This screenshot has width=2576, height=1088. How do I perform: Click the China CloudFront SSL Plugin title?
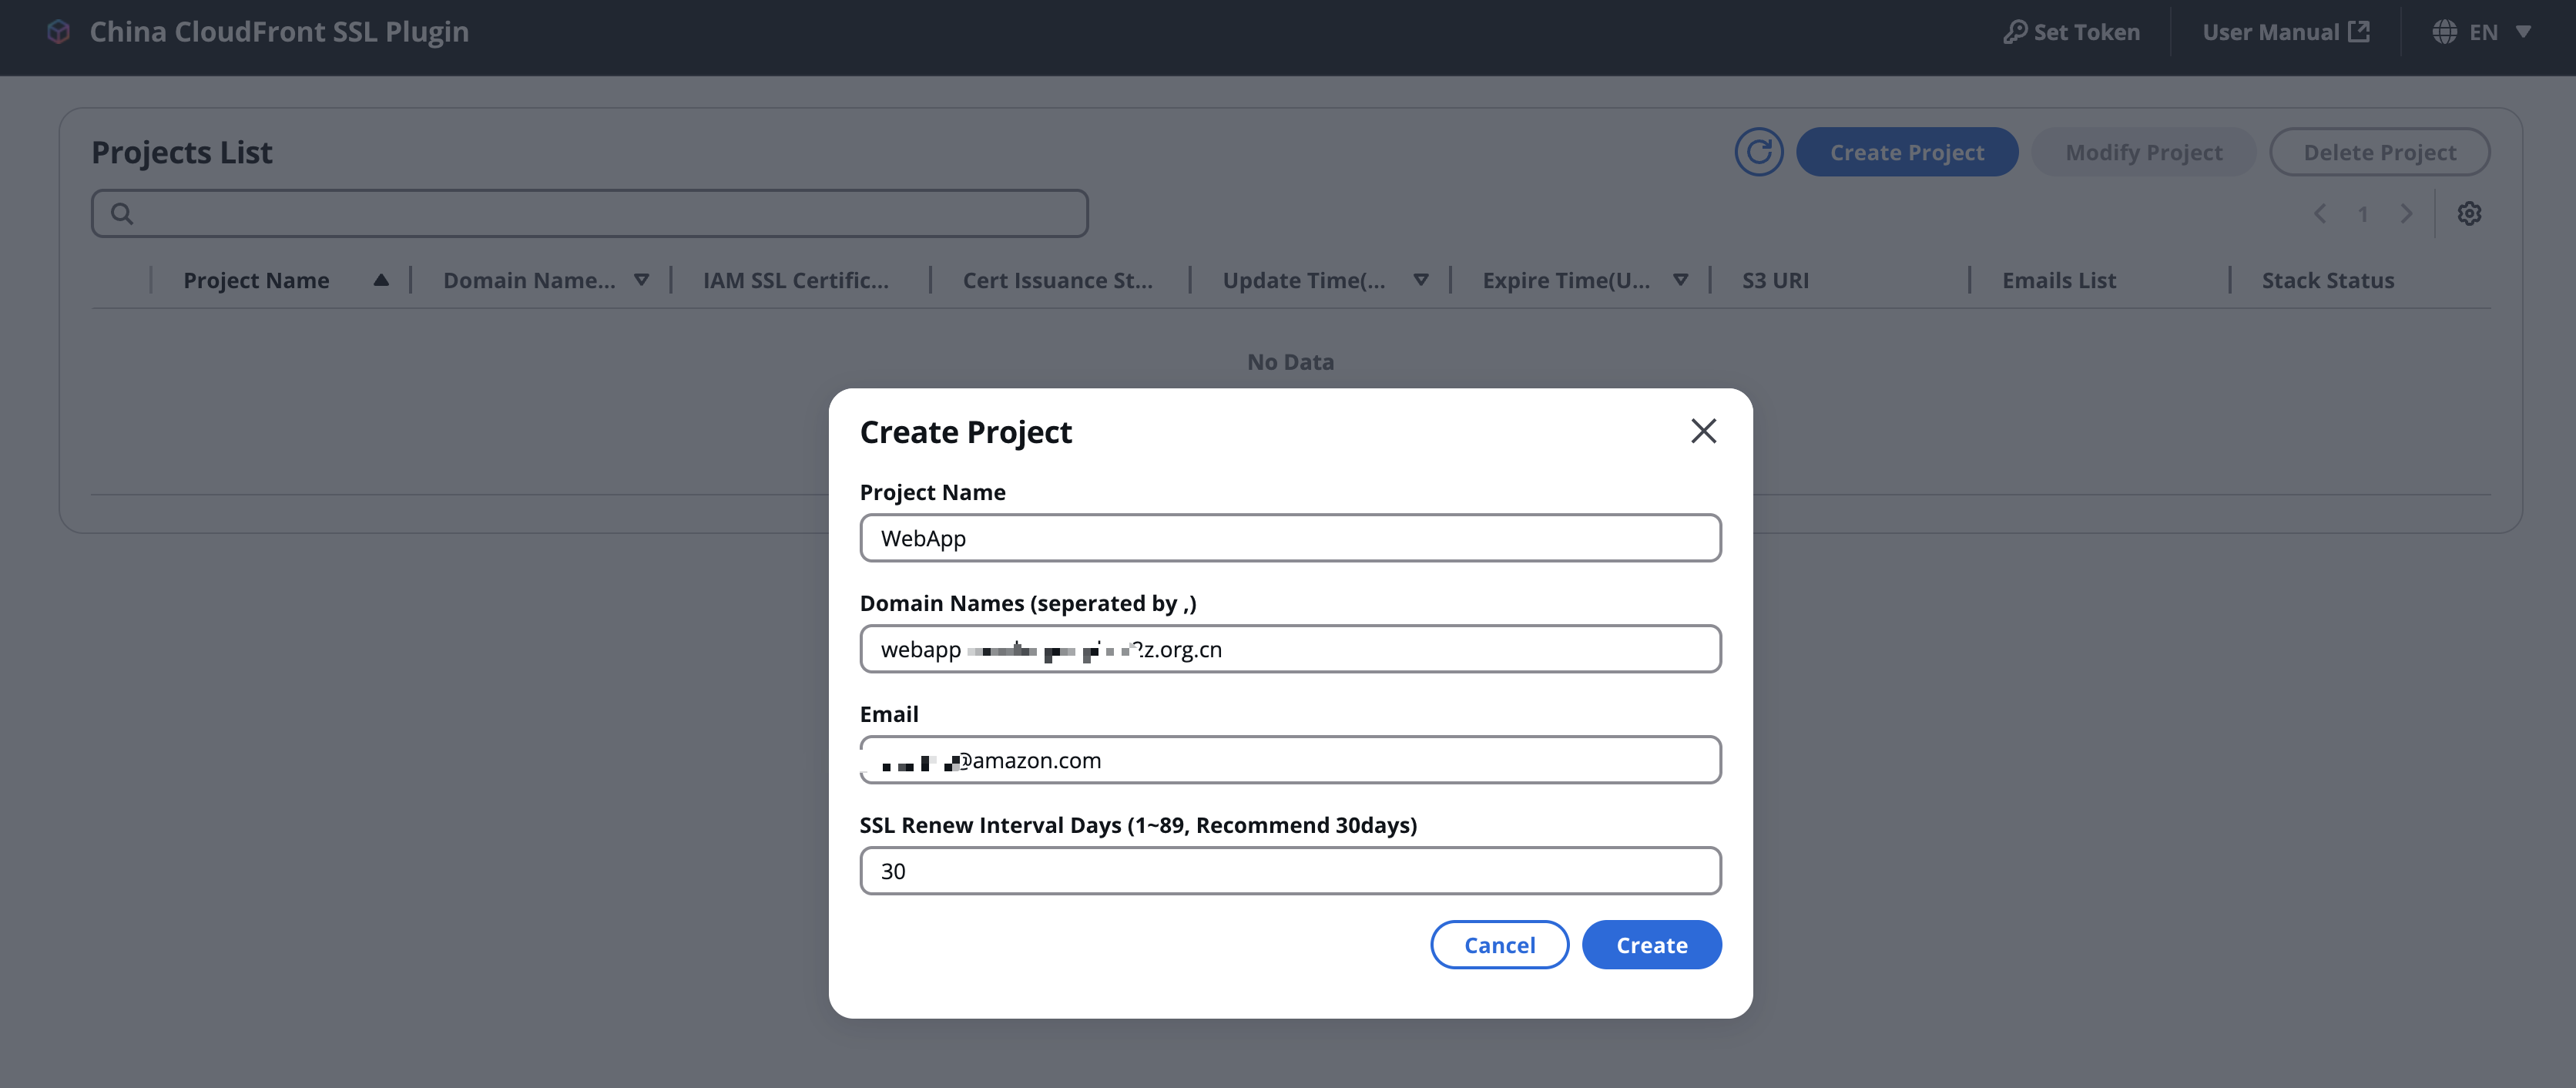point(279,32)
